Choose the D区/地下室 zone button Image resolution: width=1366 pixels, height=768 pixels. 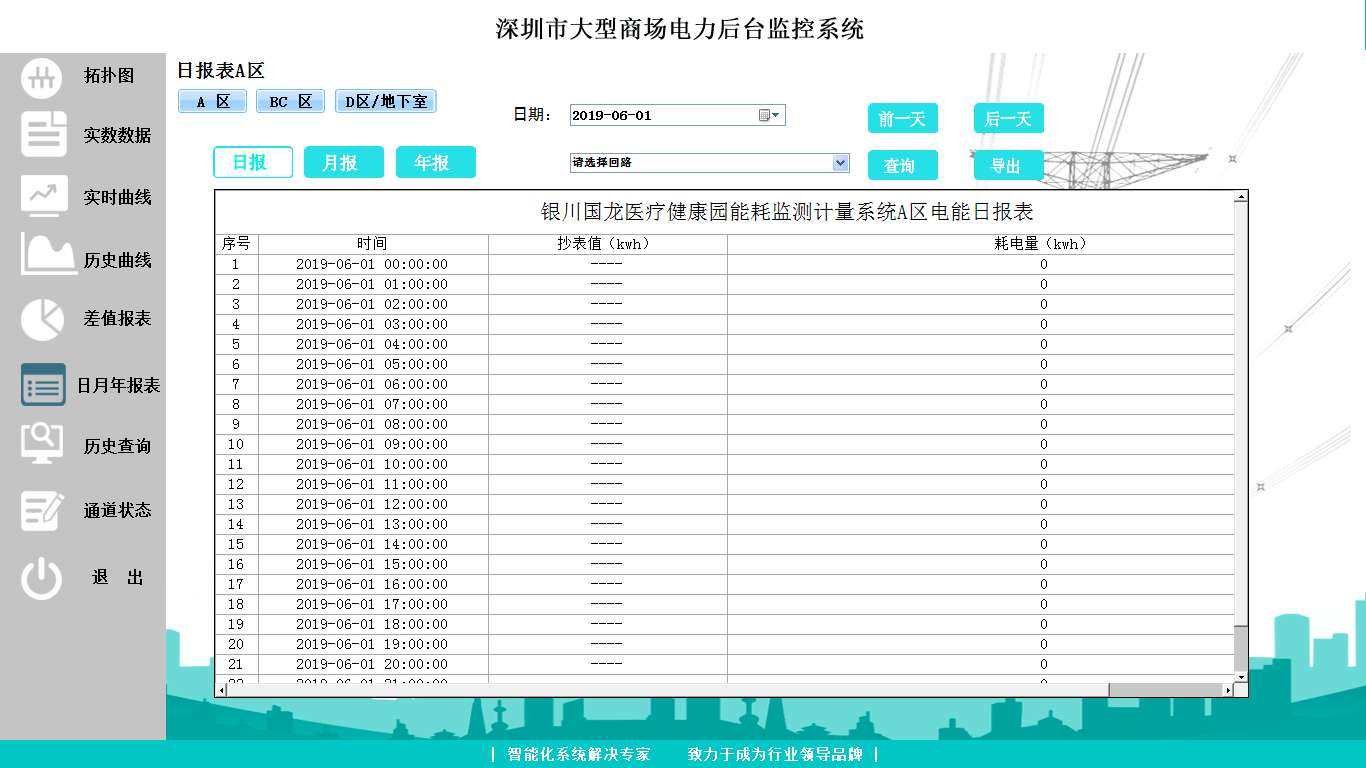(x=385, y=102)
